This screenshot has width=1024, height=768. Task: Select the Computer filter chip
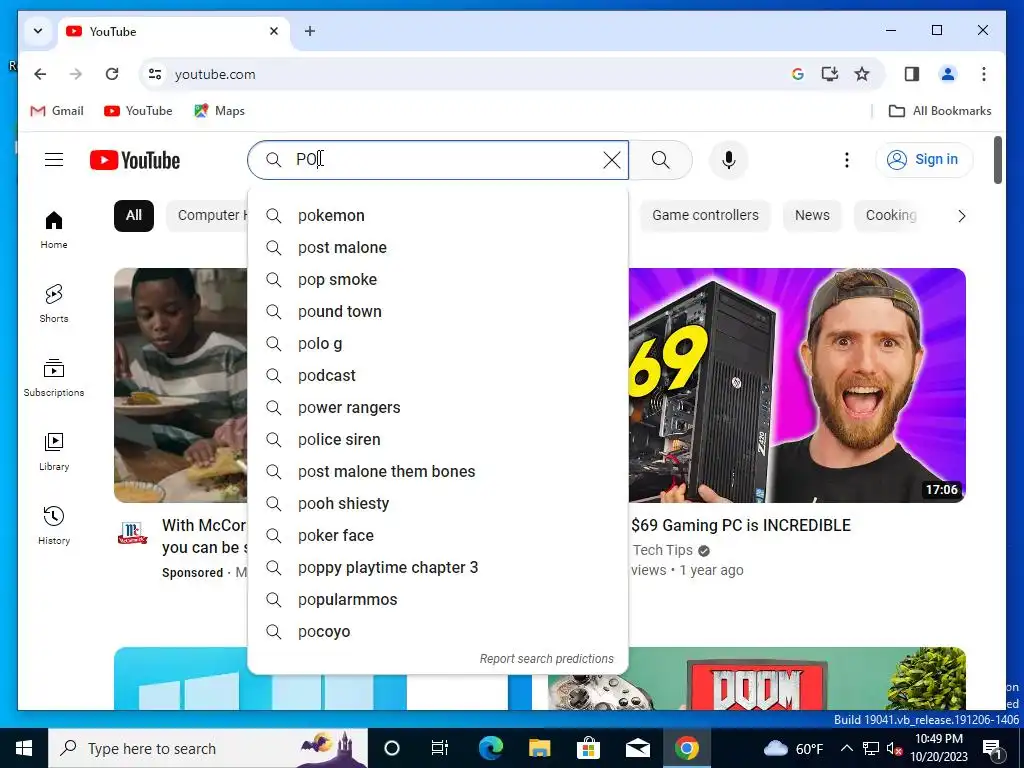click(208, 216)
